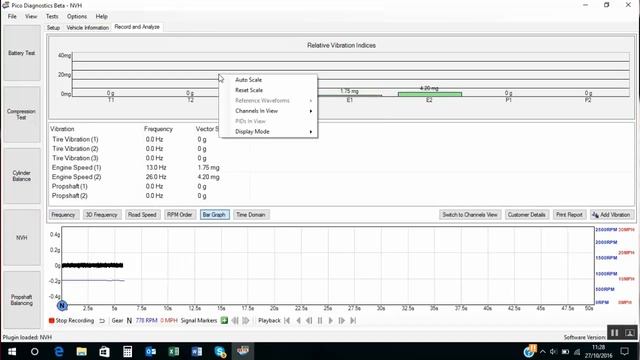The height and width of the screenshot is (360, 640).
Task: Switch to the Vehicle Information tab
Action: point(87,28)
